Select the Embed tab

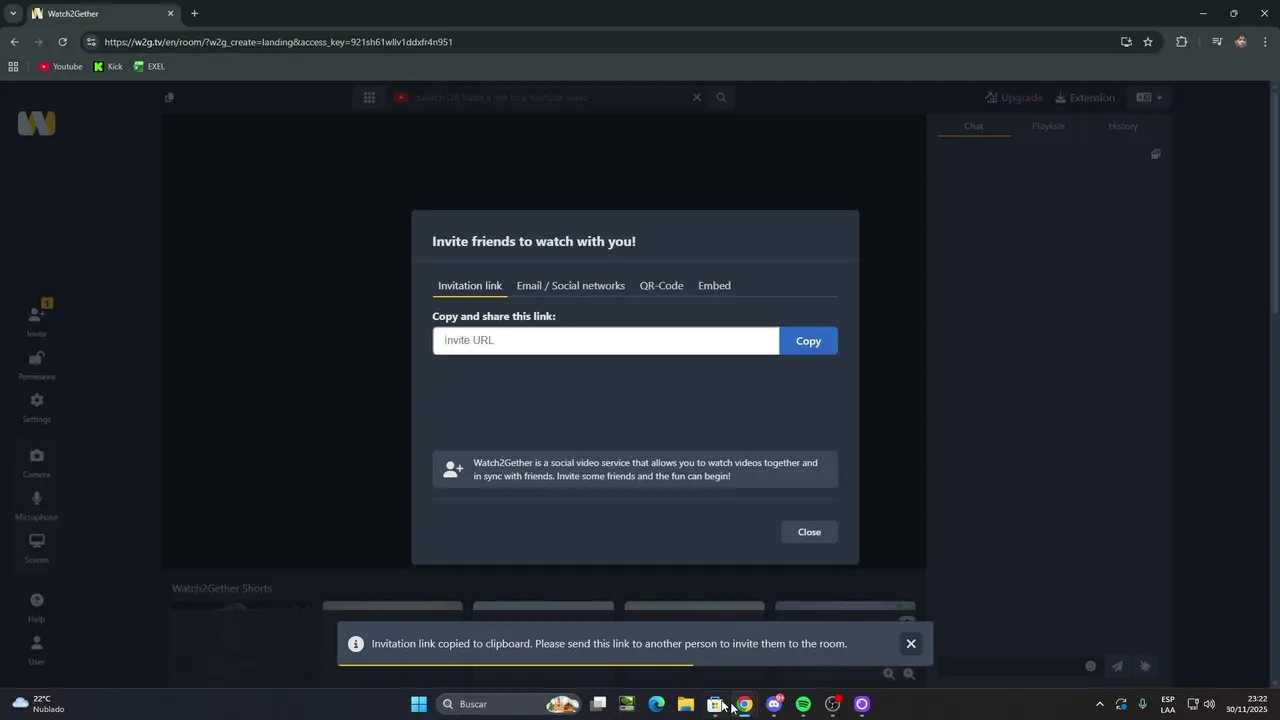point(714,286)
